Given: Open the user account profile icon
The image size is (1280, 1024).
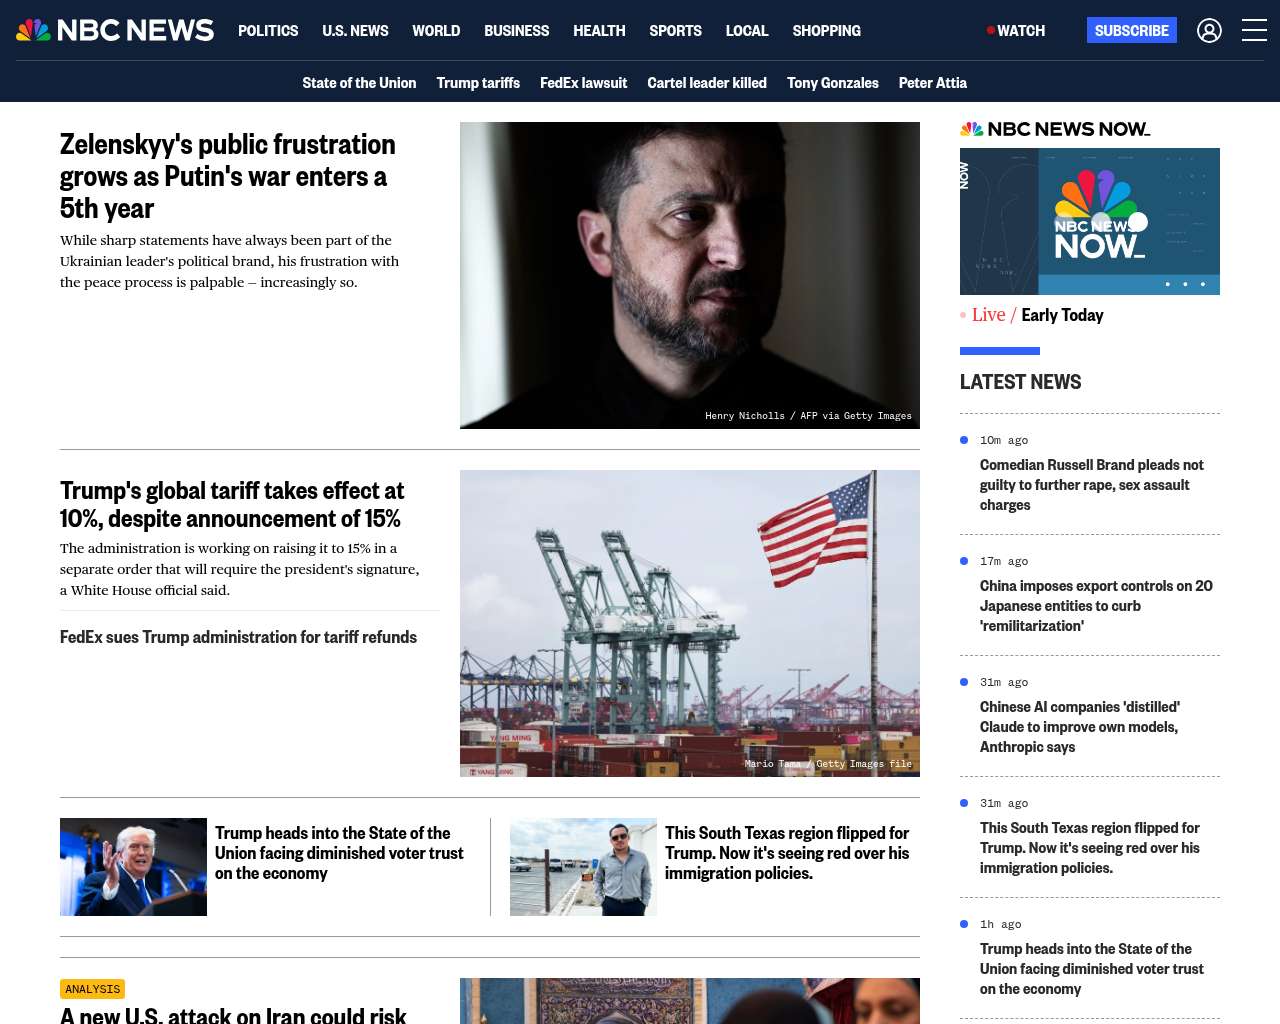Looking at the screenshot, I should tap(1209, 31).
